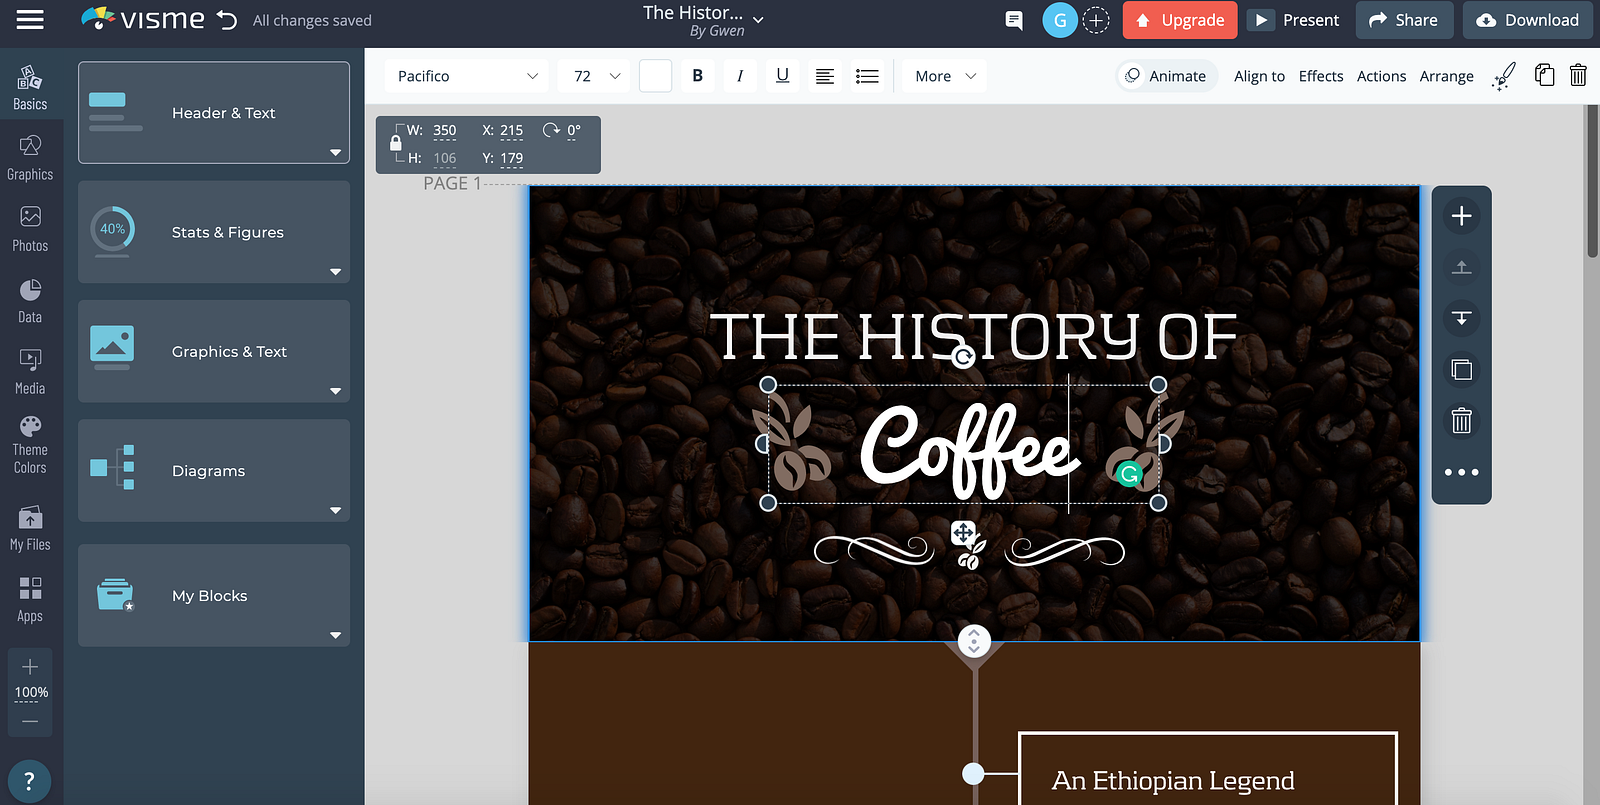Add a new block with the plus icon
The height and width of the screenshot is (805, 1600).
[x=1462, y=216]
